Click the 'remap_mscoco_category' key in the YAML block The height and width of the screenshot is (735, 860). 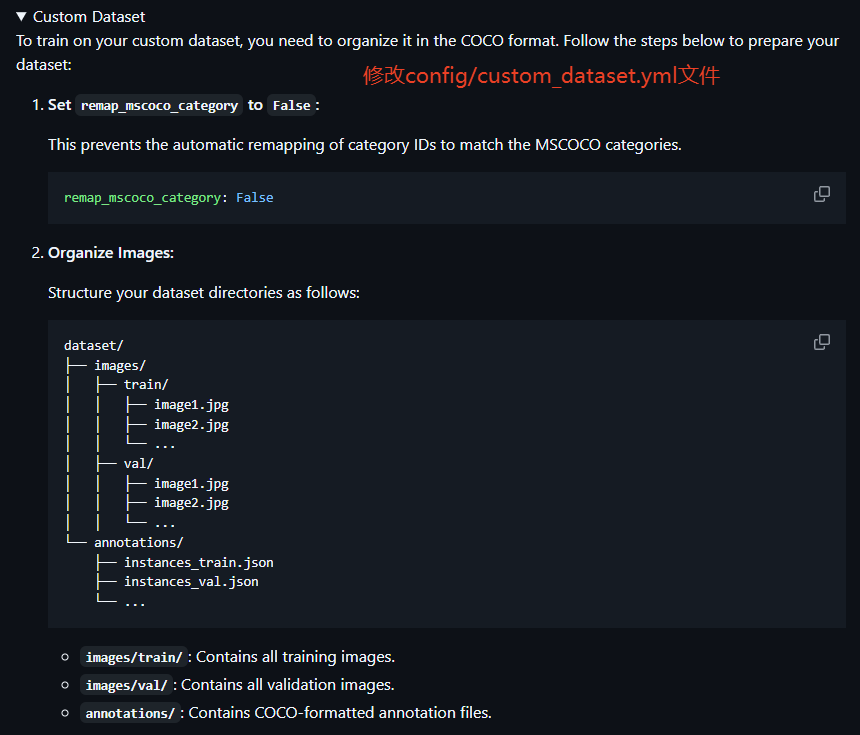pyautogui.click(x=142, y=197)
